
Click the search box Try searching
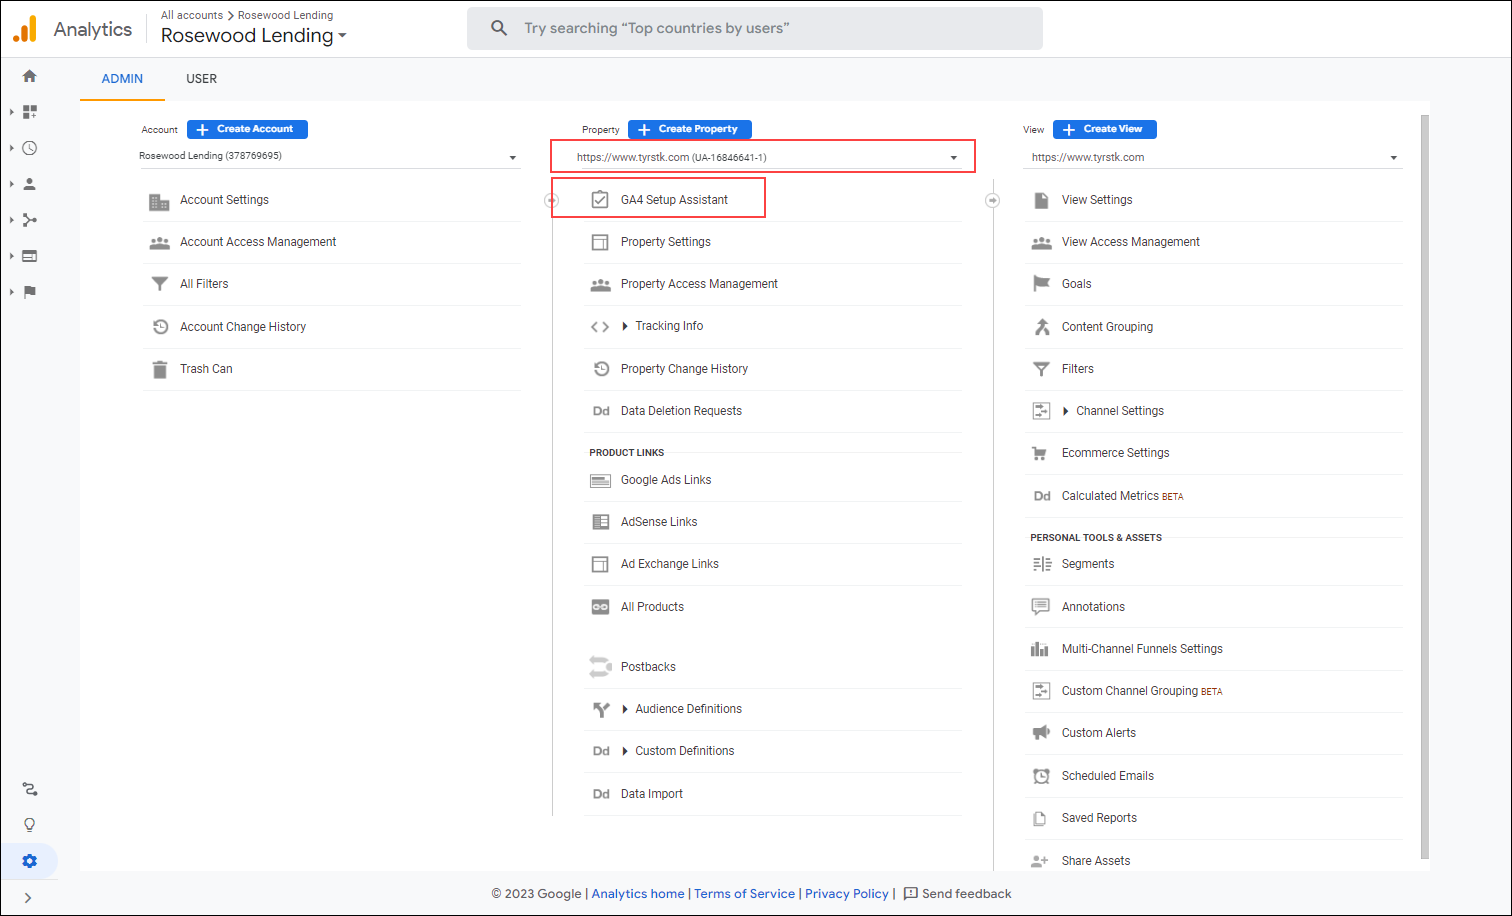click(x=755, y=28)
